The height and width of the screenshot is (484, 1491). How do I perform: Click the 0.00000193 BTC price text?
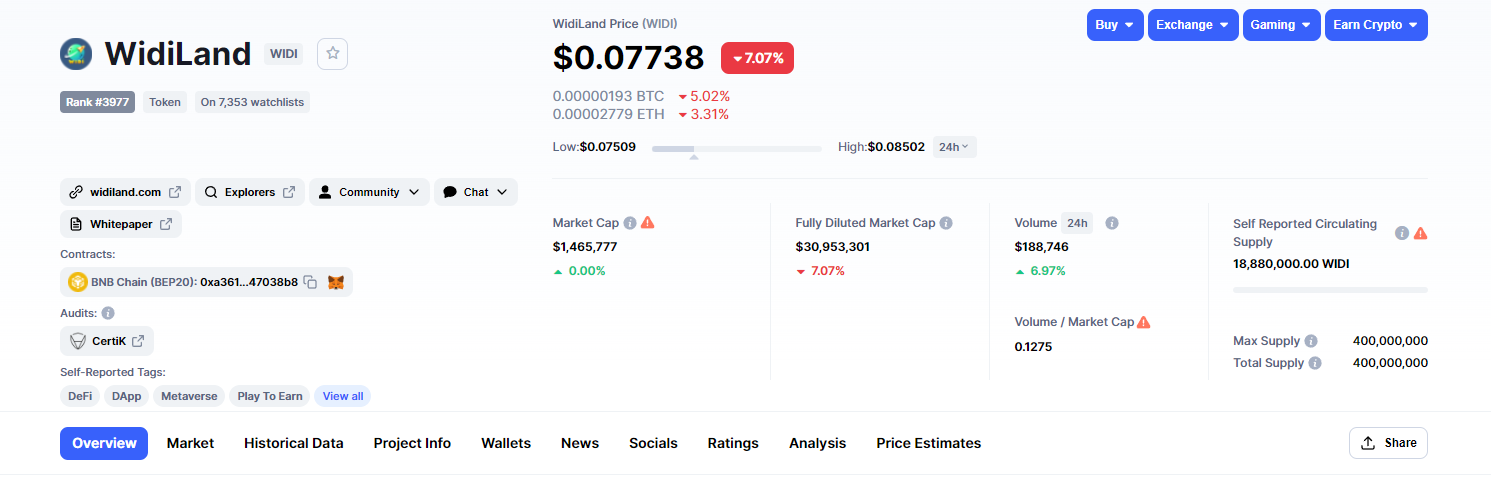click(609, 96)
